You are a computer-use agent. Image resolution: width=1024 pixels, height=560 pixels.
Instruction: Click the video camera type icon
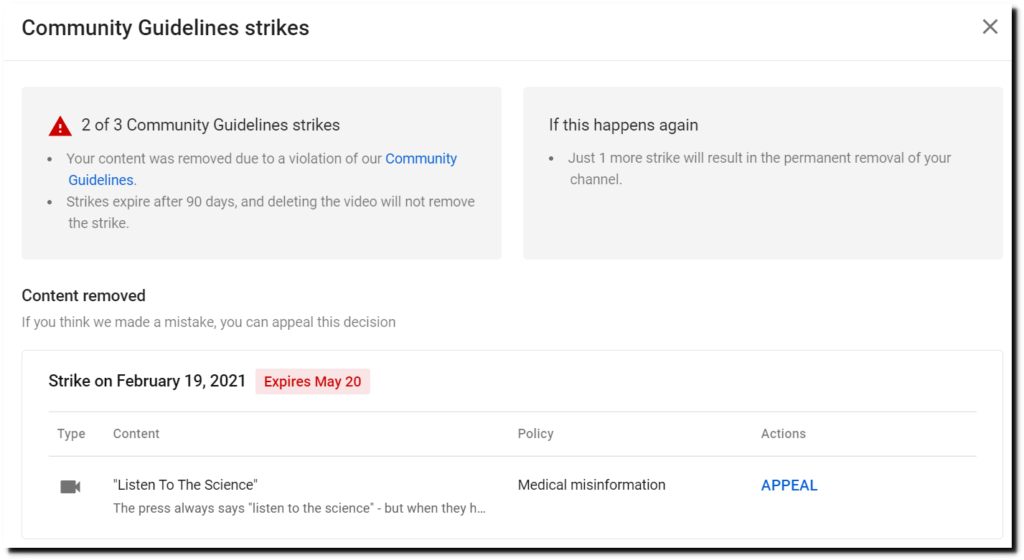(x=71, y=487)
